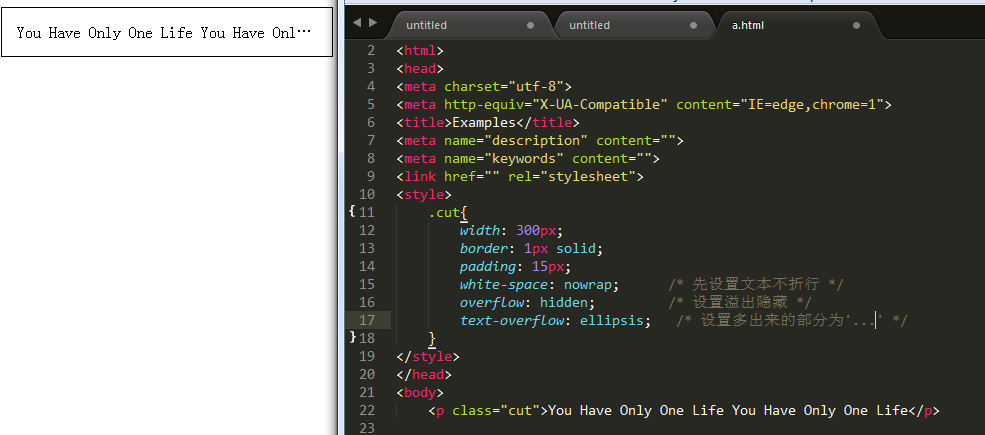Click line number 10 in the gutter
Screen dimensions: 985x435
click(x=367, y=195)
